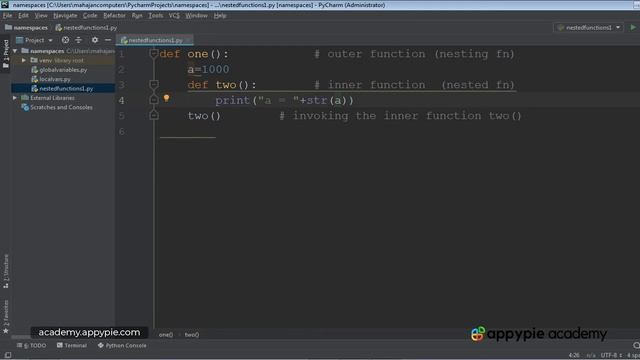
Task: Open the Project view dropdown
Action: coord(35,40)
